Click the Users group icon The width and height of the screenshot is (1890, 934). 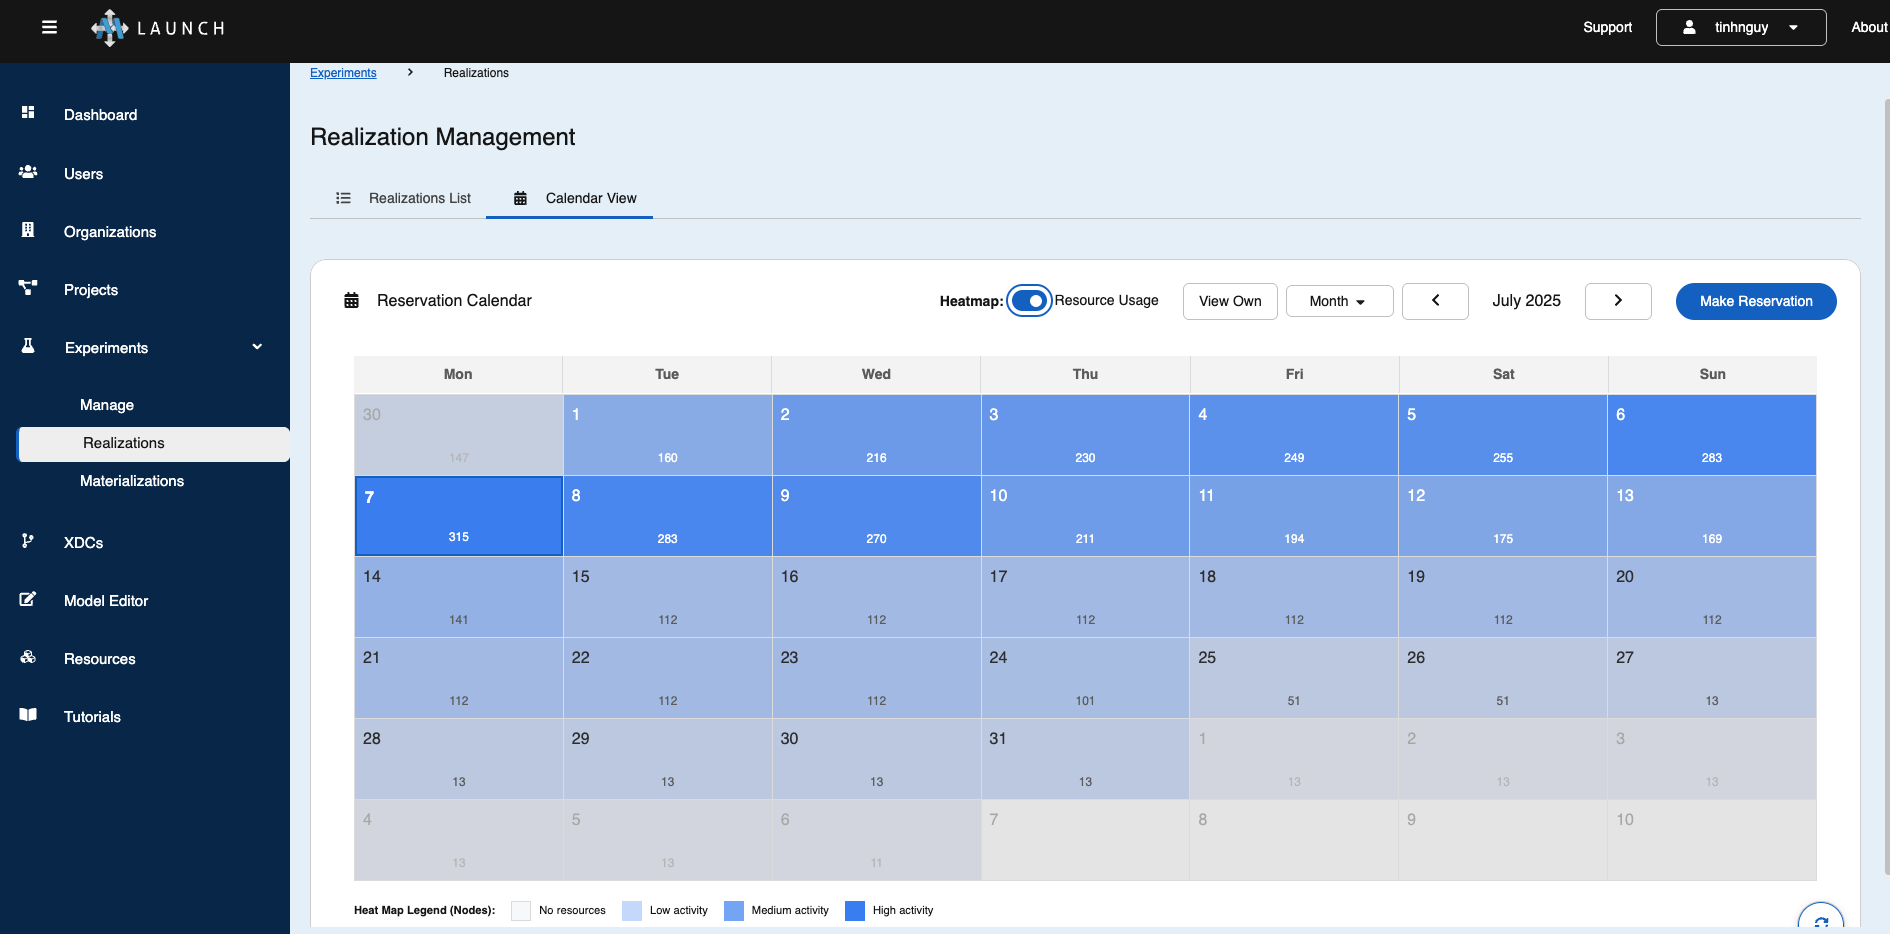tap(28, 172)
